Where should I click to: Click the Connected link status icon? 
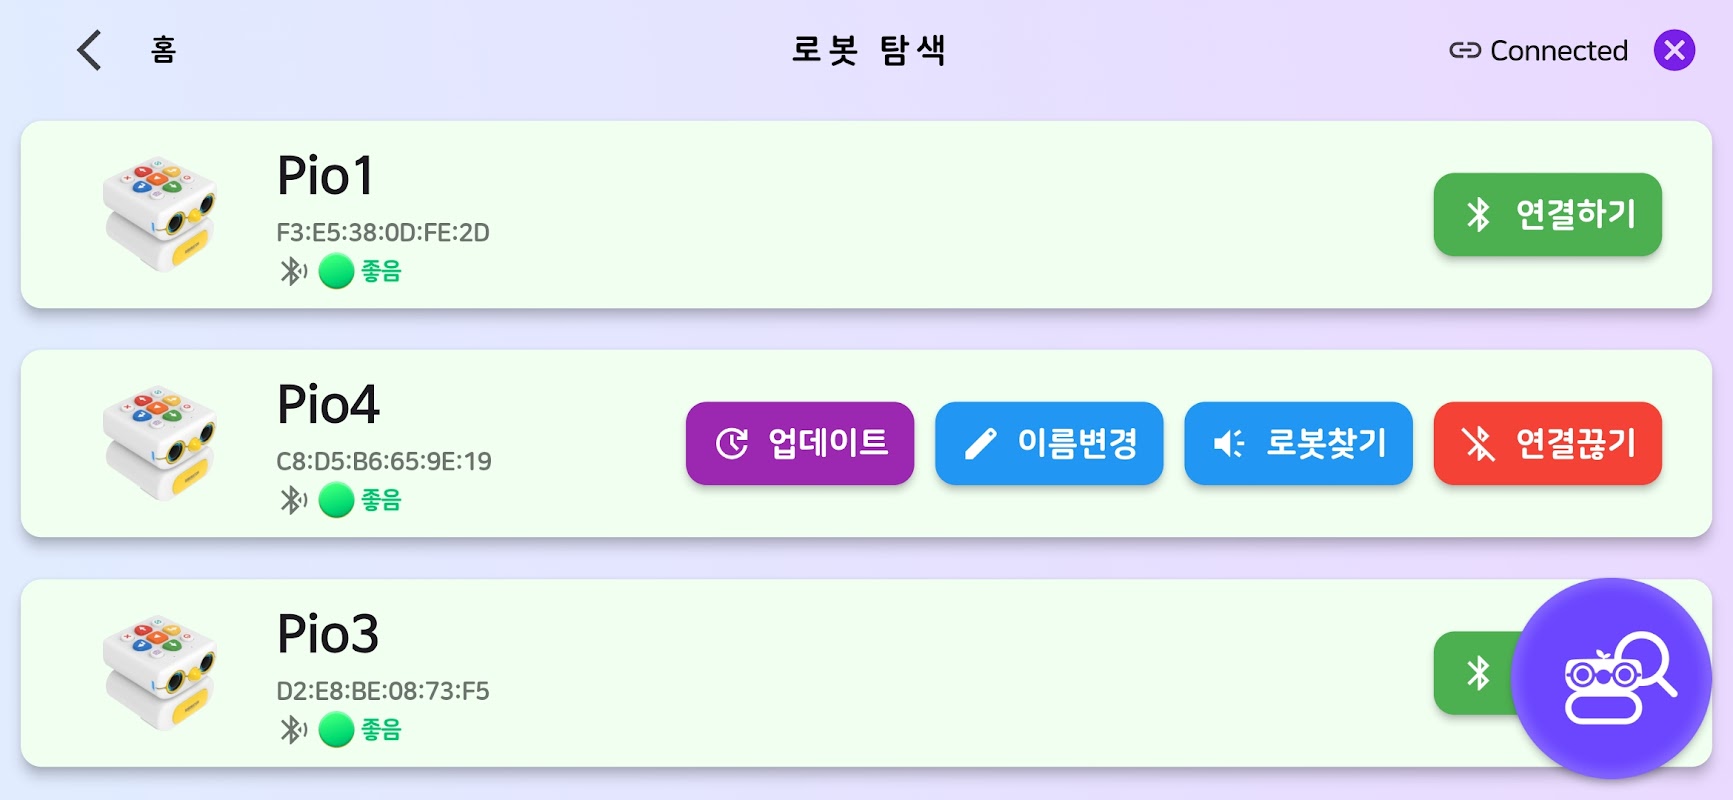[x=1464, y=50]
